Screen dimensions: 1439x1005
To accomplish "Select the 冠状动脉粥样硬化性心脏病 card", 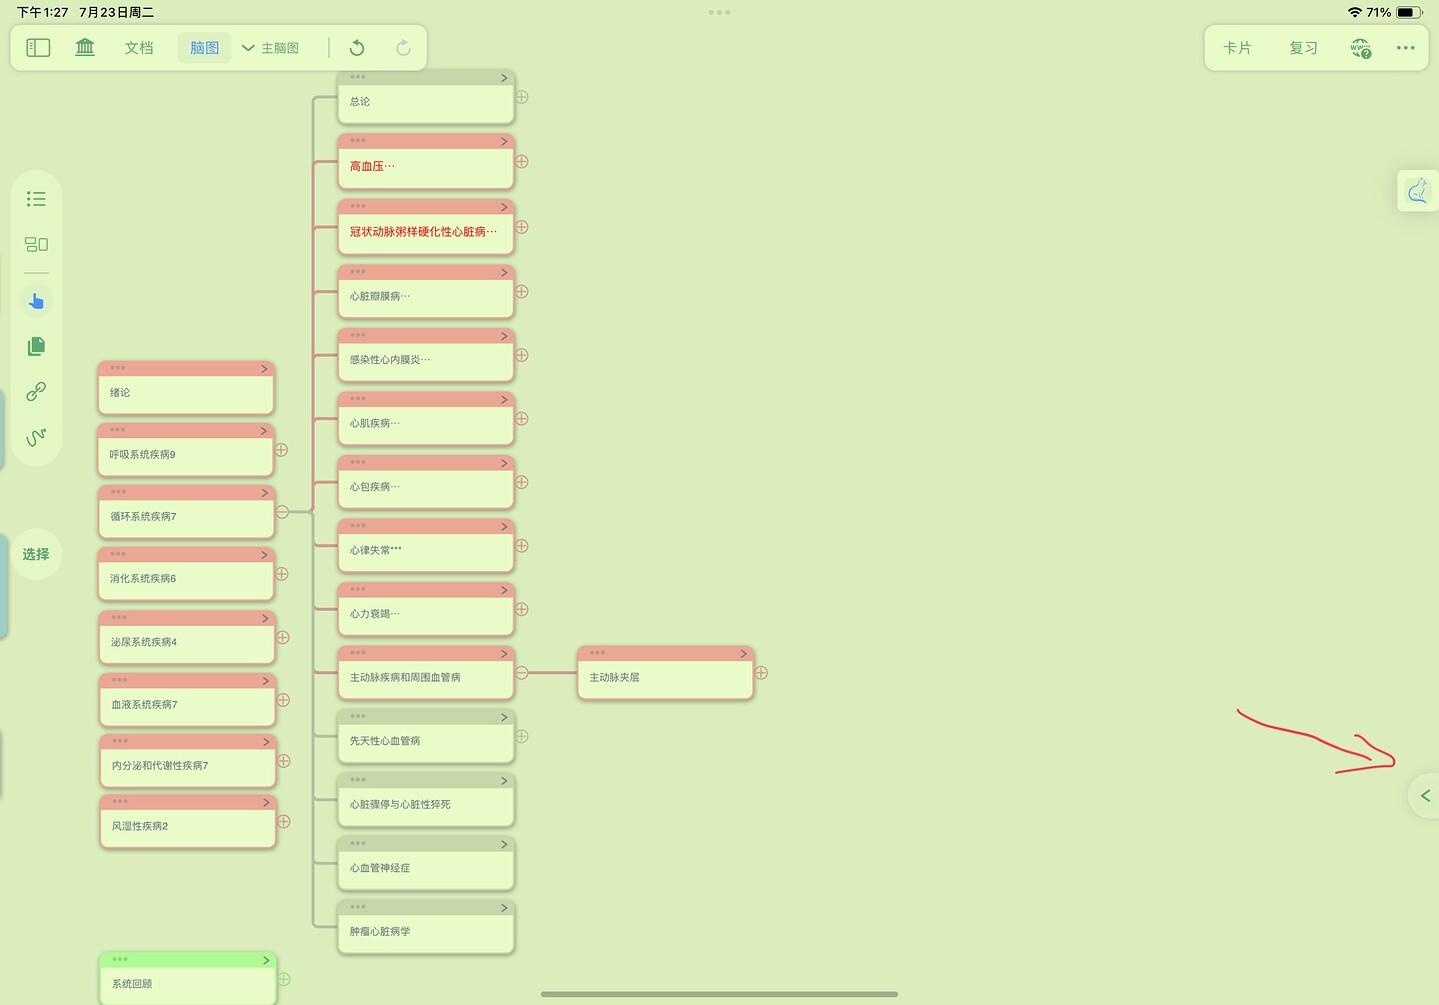I will 426,227.
